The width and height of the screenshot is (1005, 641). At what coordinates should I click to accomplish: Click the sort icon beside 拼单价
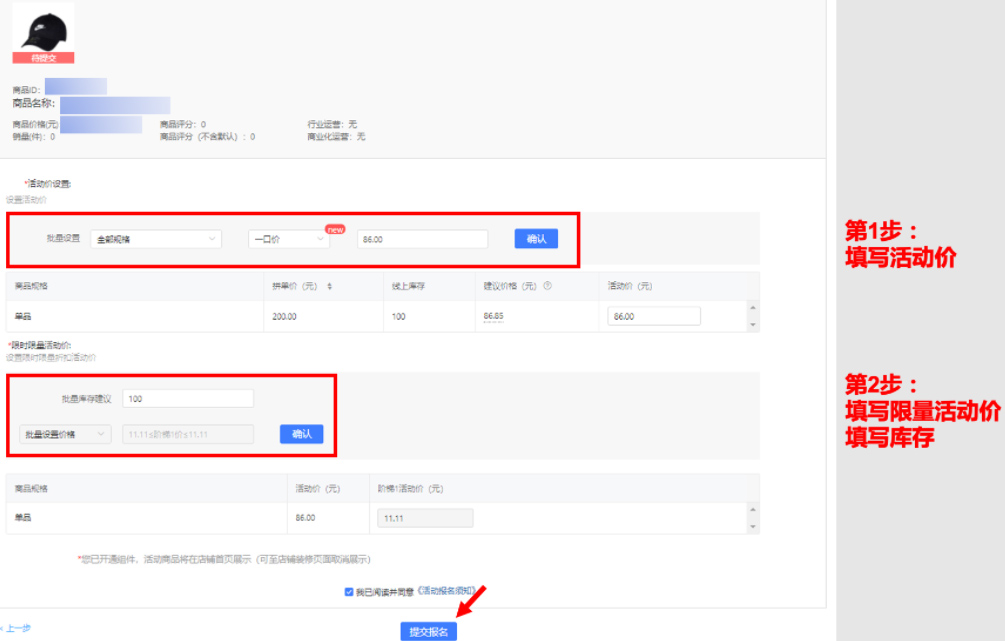tap(330, 286)
